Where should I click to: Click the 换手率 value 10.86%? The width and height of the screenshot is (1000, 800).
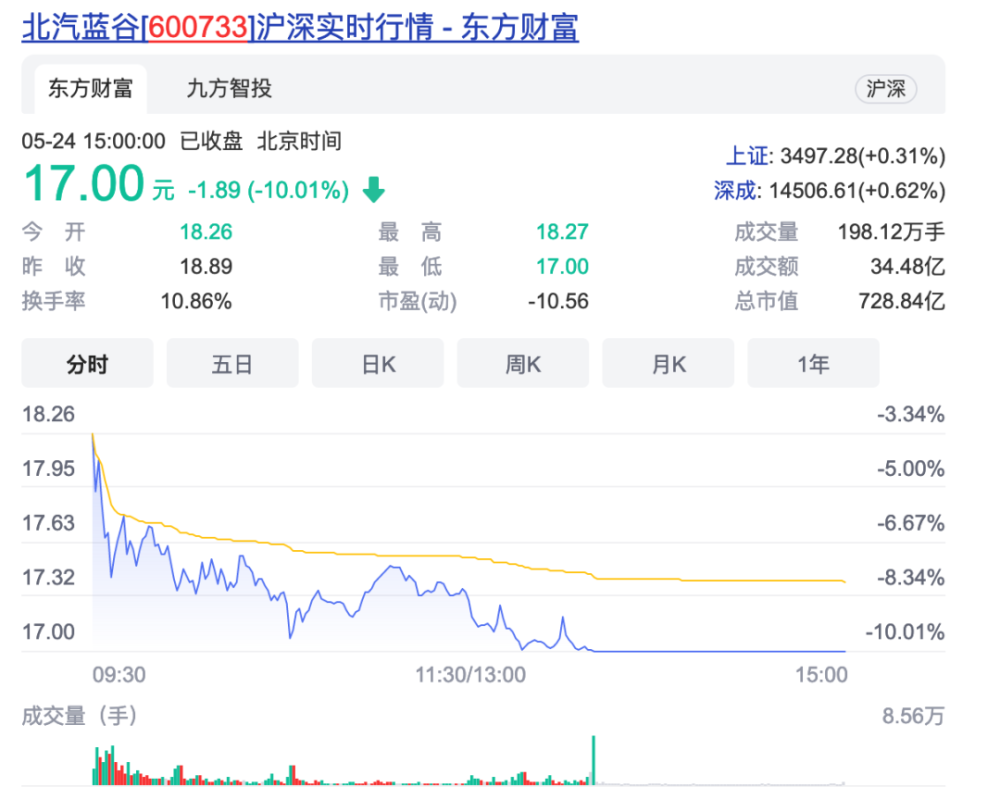pyautogui.click(x=196, y=300)
